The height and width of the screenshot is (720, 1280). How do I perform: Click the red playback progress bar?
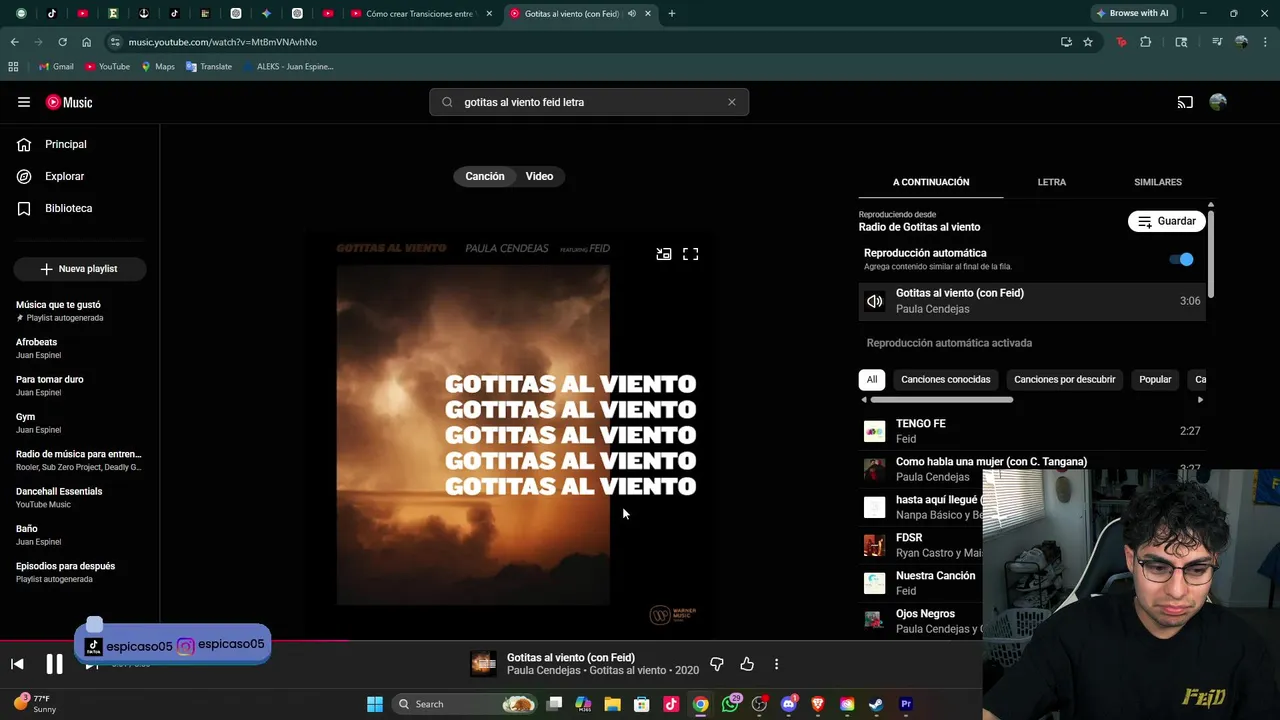[x=175, y=640]
